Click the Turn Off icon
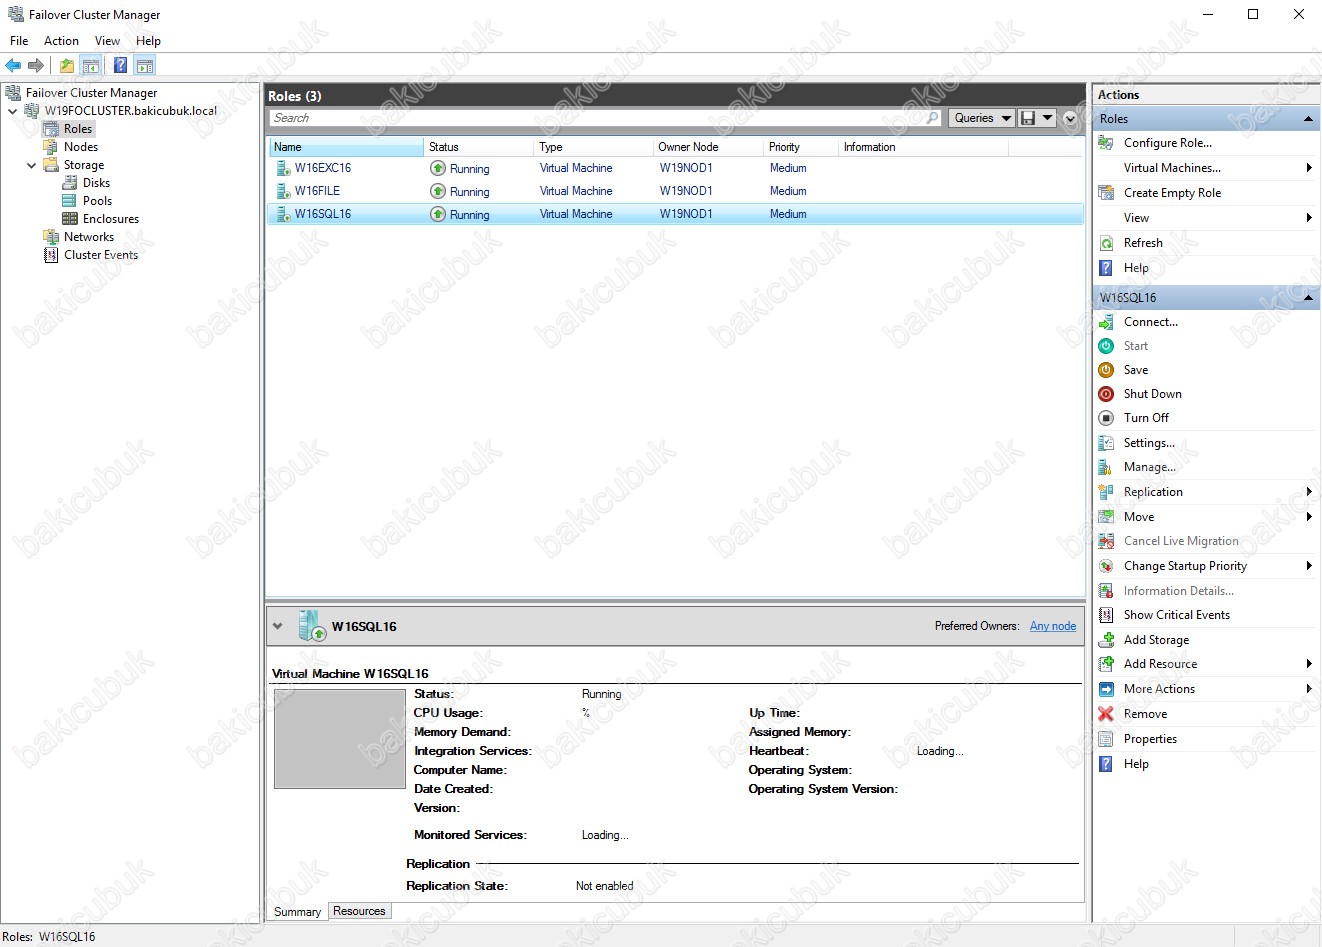Viewport: 1322px width, 947px height. pos(1106,418)
